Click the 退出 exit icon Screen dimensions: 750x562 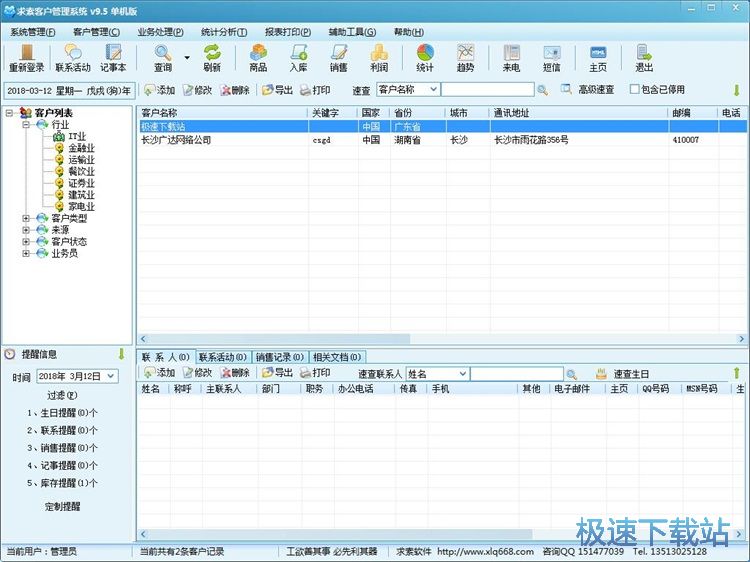tap(643, 58)
